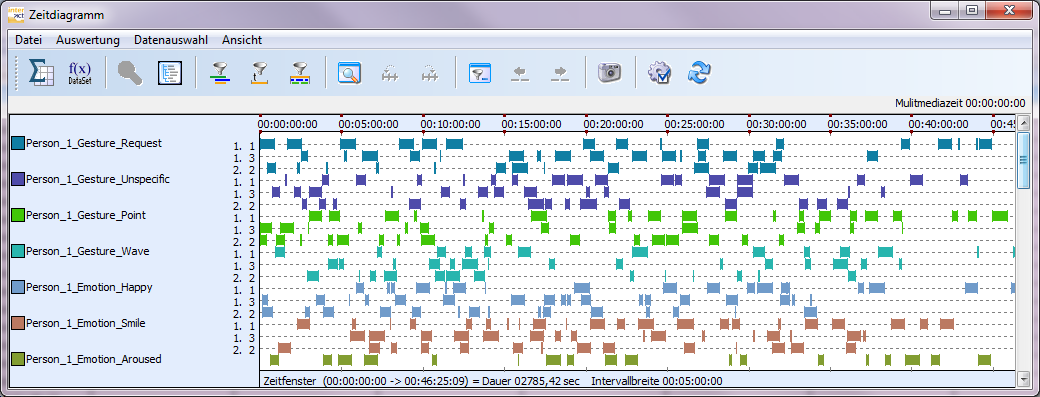Click the disabled left arrow navigation icon

[x=519, y=73]
